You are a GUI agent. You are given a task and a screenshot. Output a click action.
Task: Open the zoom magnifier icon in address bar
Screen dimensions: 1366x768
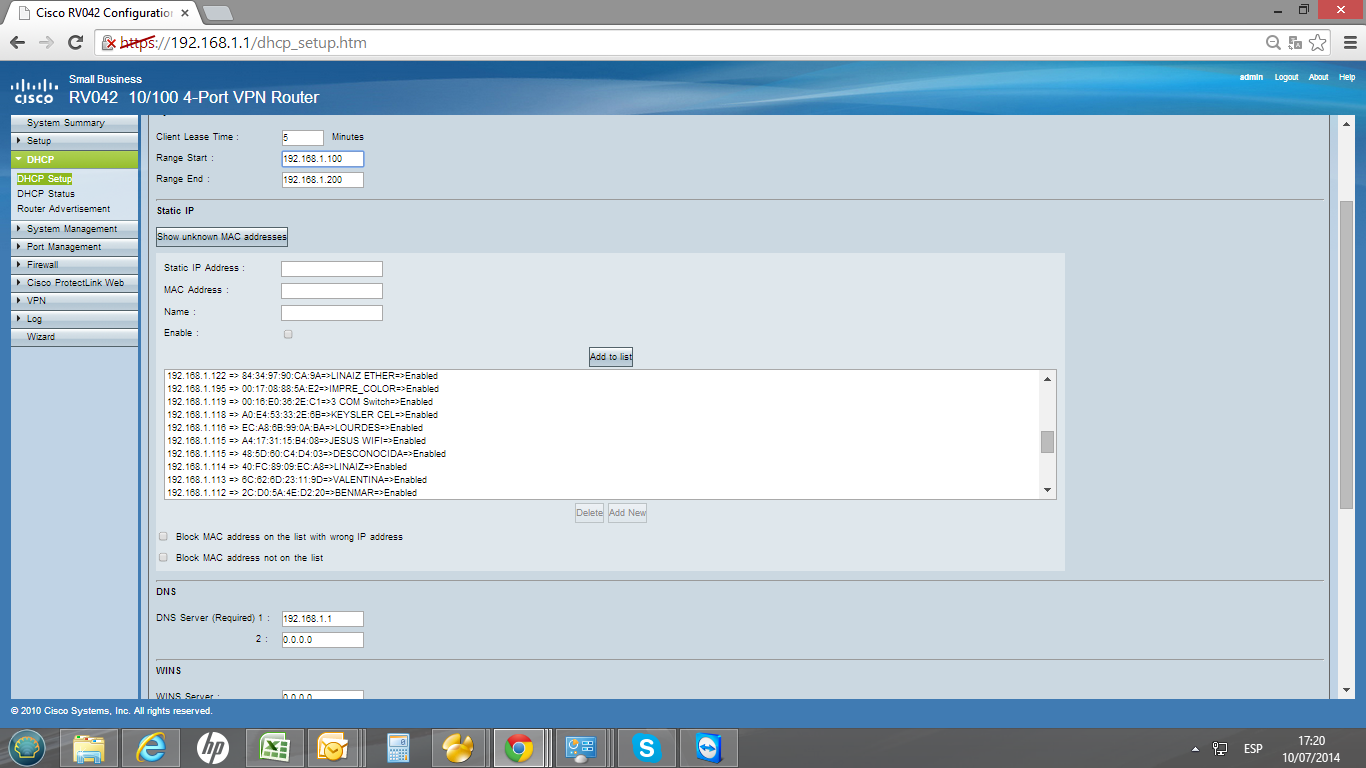1273,43
